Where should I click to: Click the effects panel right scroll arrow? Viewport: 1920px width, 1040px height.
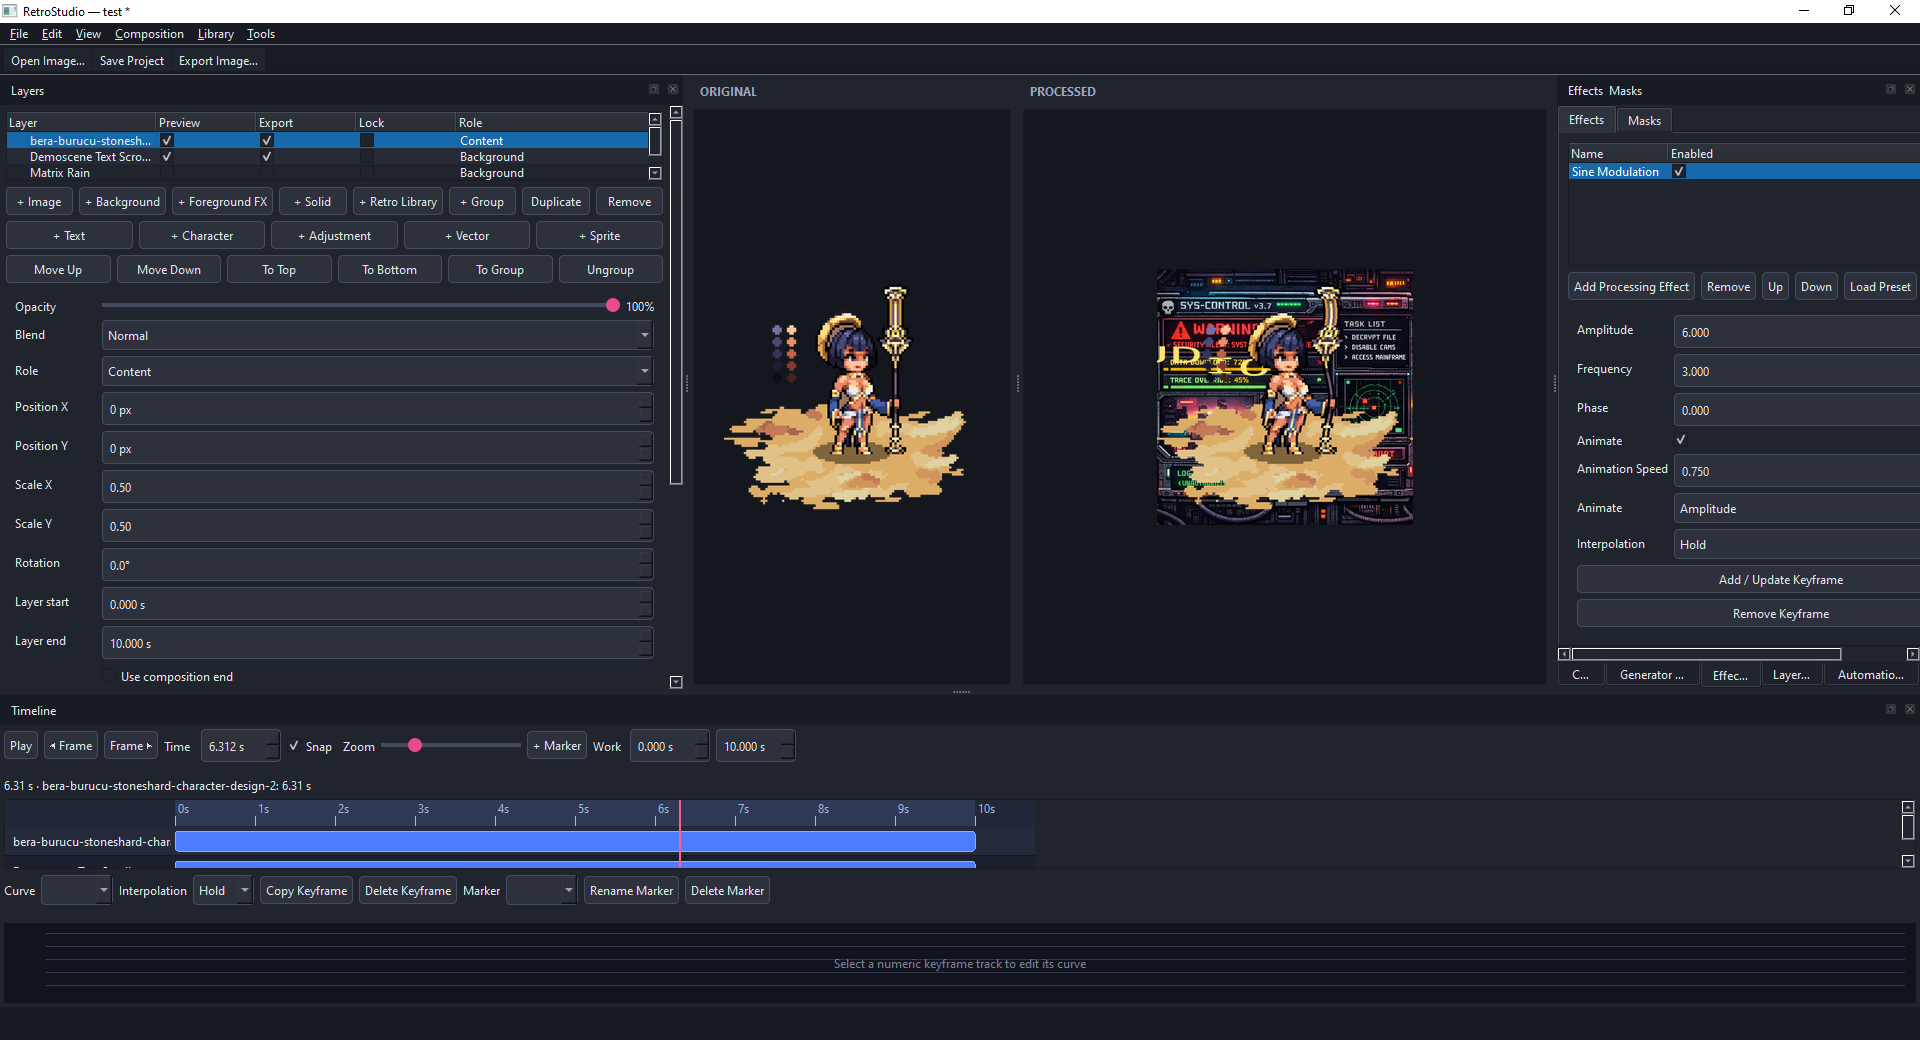click(x=1913, y=654)
